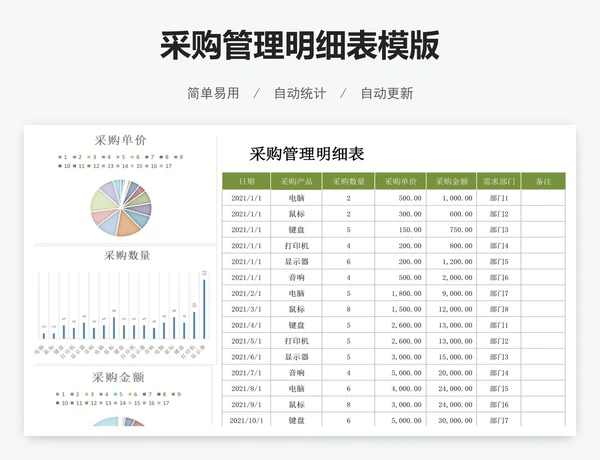
Task: Click unit price cell 4,000.00
Action: 401,389
